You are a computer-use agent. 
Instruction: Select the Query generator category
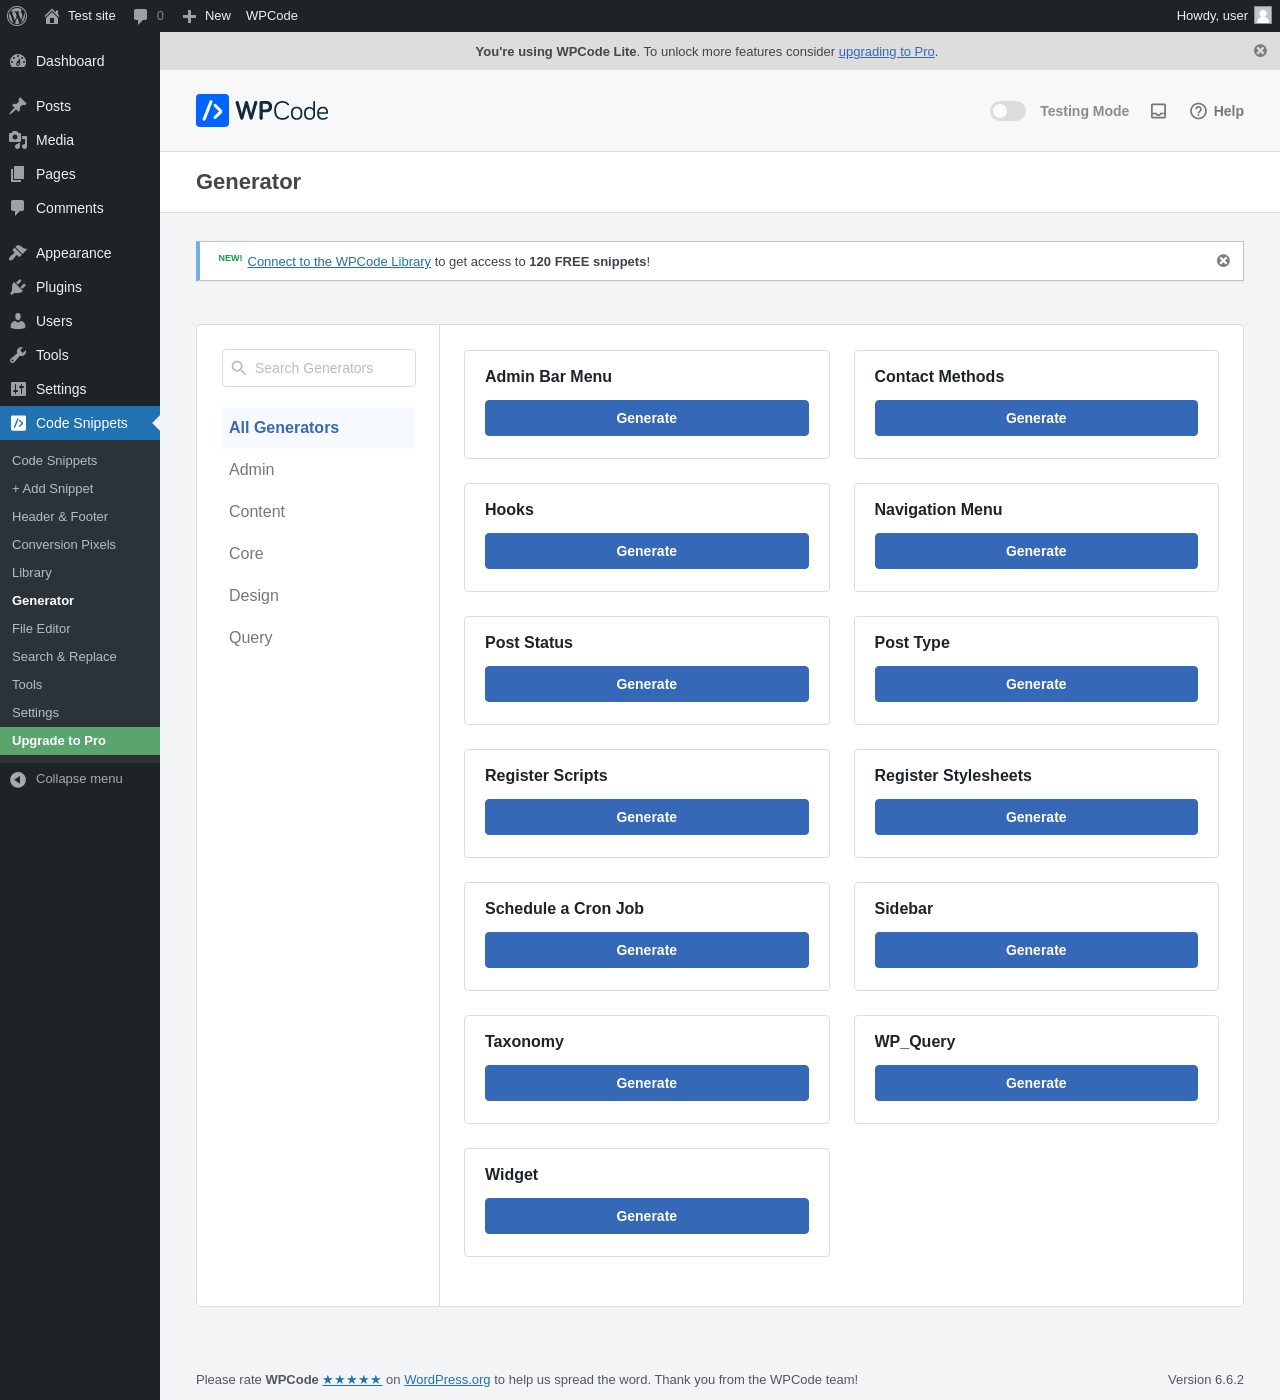[250, 637]
